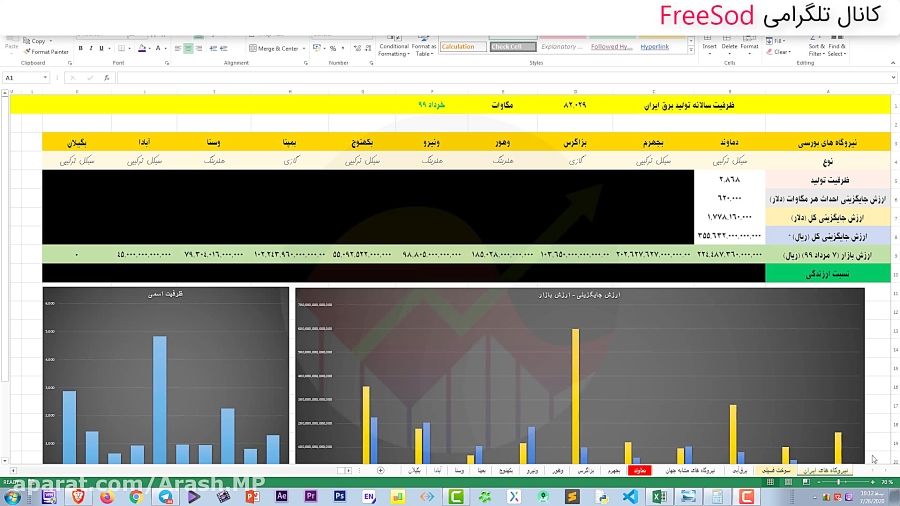This screenshot has width=900, height=506.
Task: Open the Fill dropdown
Action: 775,41
